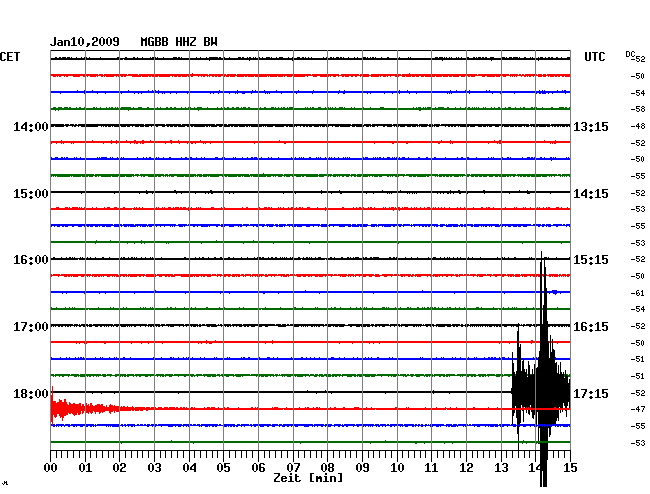Image resolution: width=650 pixels, height=494 pixels.
Task: Select the 18:00 CET time label
Action: (31, 393)
